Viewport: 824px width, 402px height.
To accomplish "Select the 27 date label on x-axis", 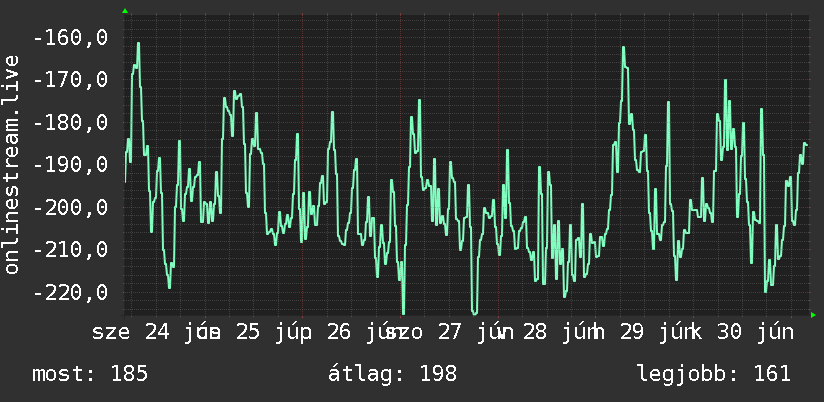I will pyautogui.click(x=448, y=332).
